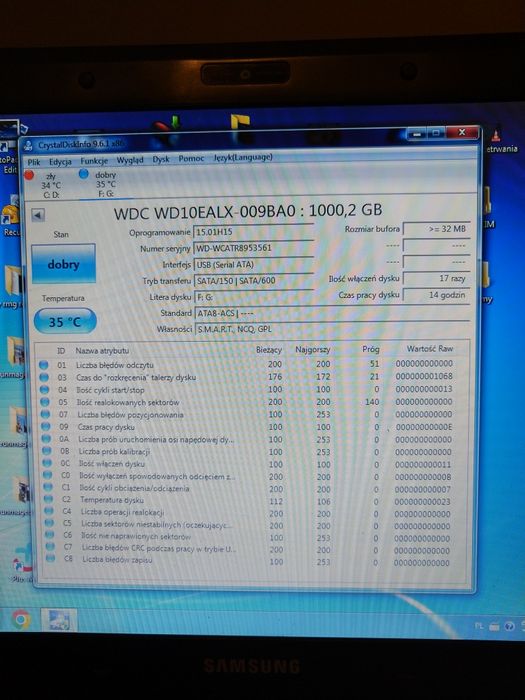Click the blue 'dobry' health status button

tap(63, 264)
